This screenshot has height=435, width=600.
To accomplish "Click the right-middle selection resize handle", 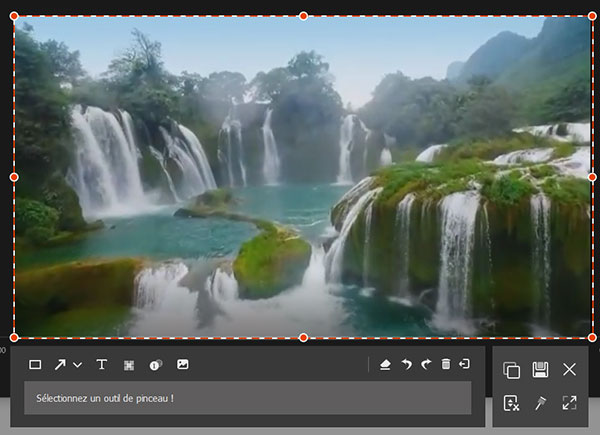I will pos(592,177).
